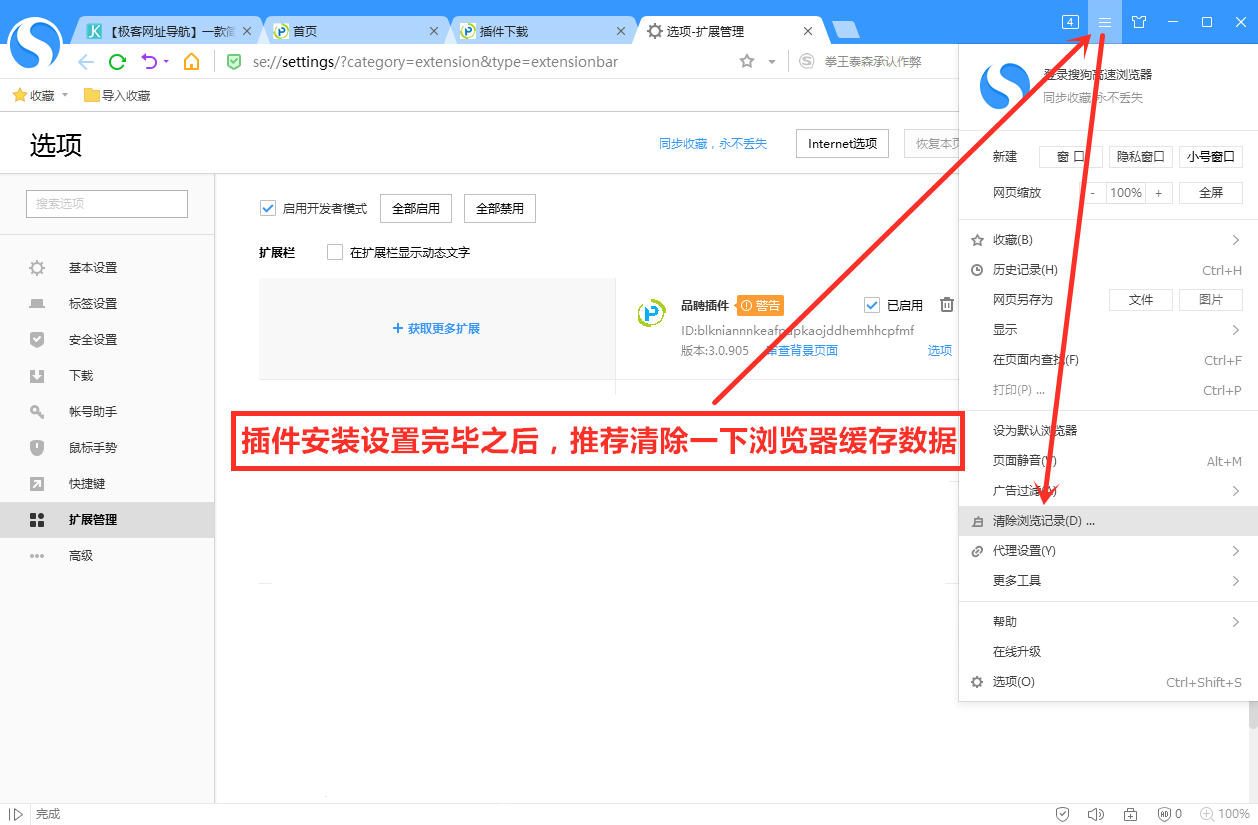Screen dimensions: 1258x825
Task: Increase page zoom with the + stepper
Action: coord(1159,192)
